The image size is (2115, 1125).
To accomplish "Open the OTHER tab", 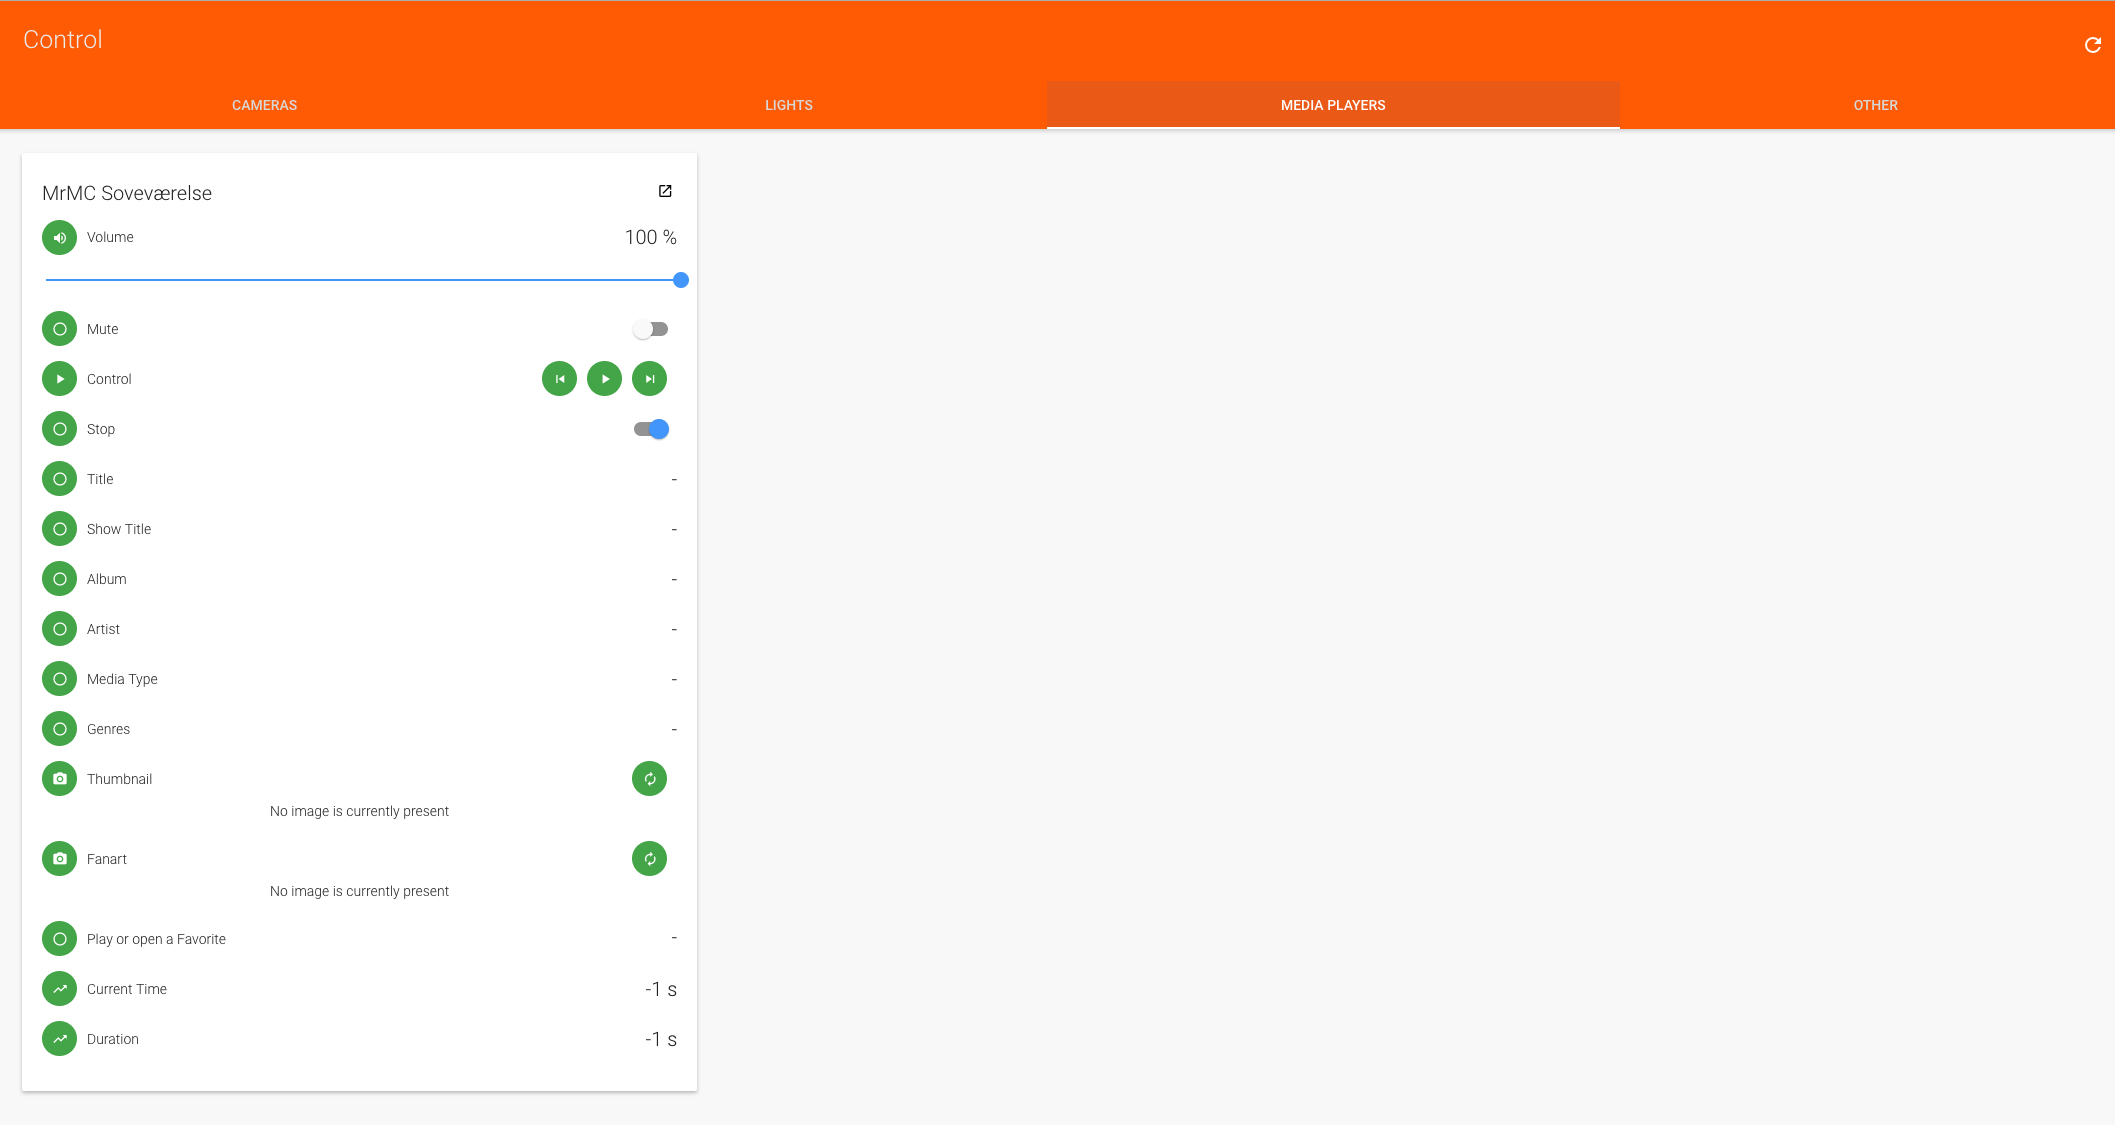I will [1875, 104].
